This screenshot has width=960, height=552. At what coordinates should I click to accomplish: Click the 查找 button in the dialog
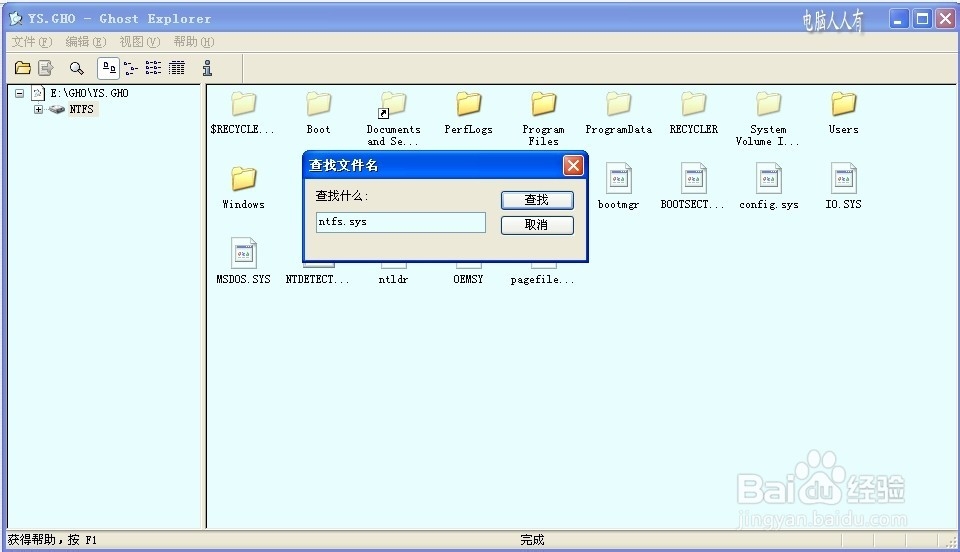tap(537, 200)
